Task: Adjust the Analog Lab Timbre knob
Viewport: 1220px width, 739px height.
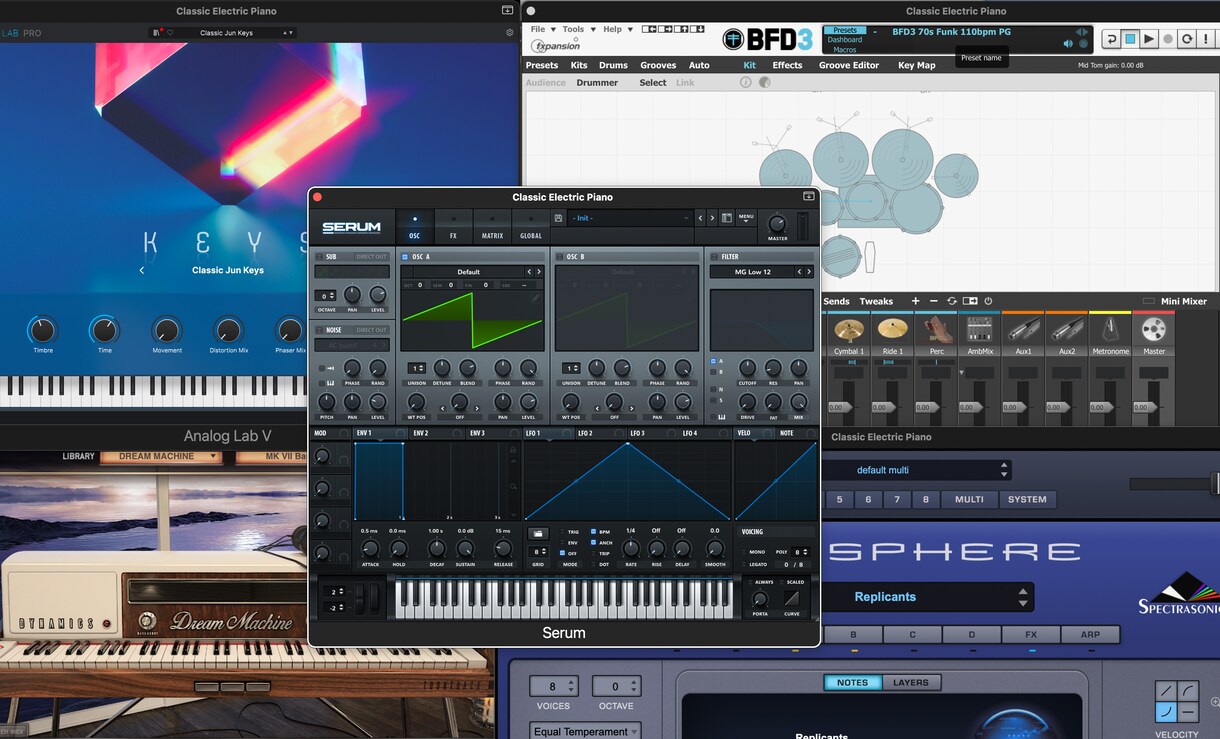Action: 42,330
